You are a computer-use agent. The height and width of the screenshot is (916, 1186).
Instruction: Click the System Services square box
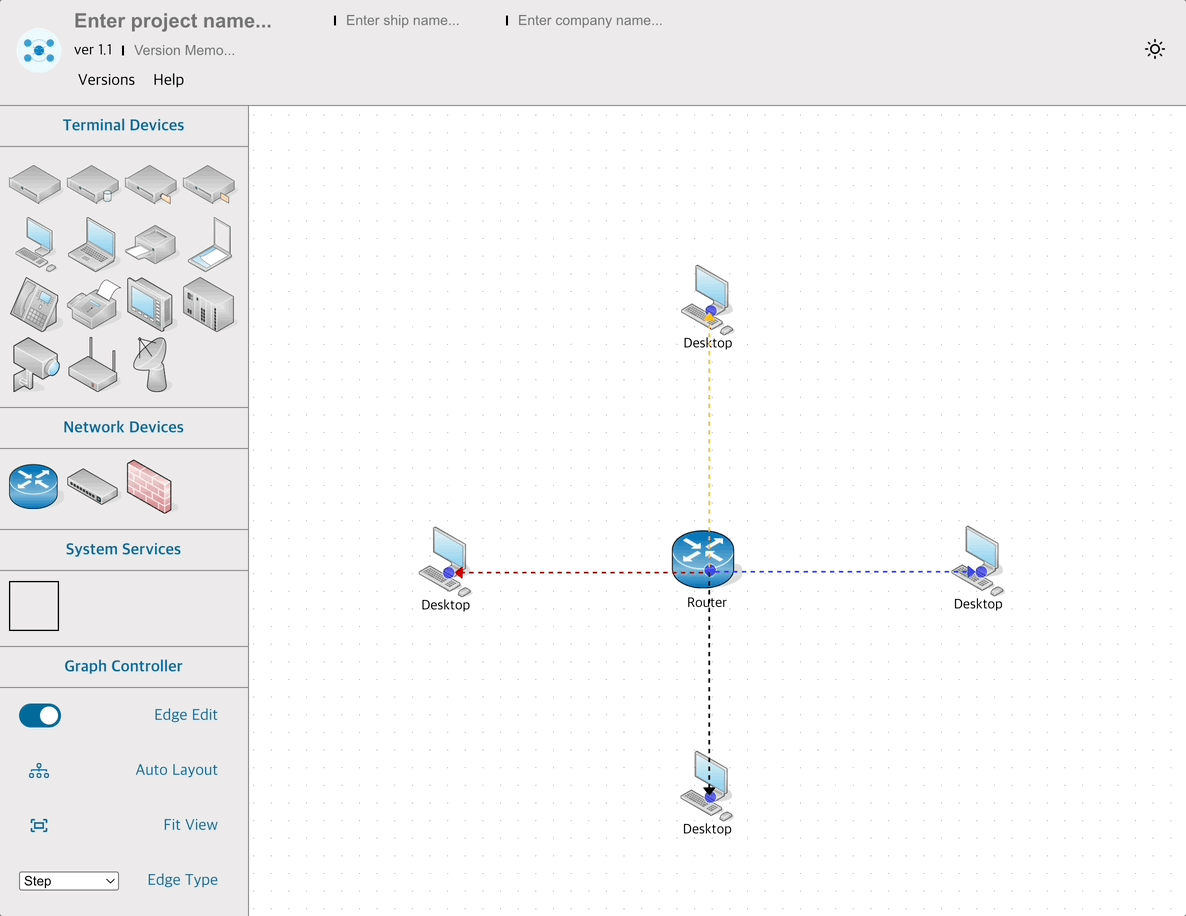pos(34,606)
